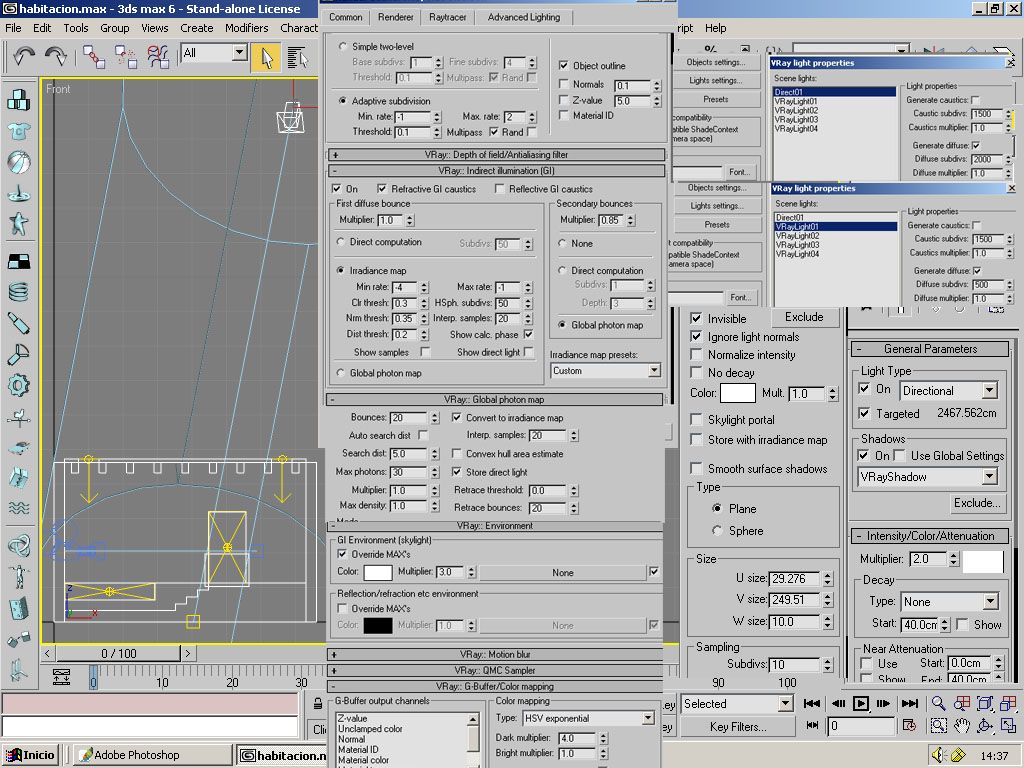
Task: Open the selection filter All dropdown
Action: 240,53
